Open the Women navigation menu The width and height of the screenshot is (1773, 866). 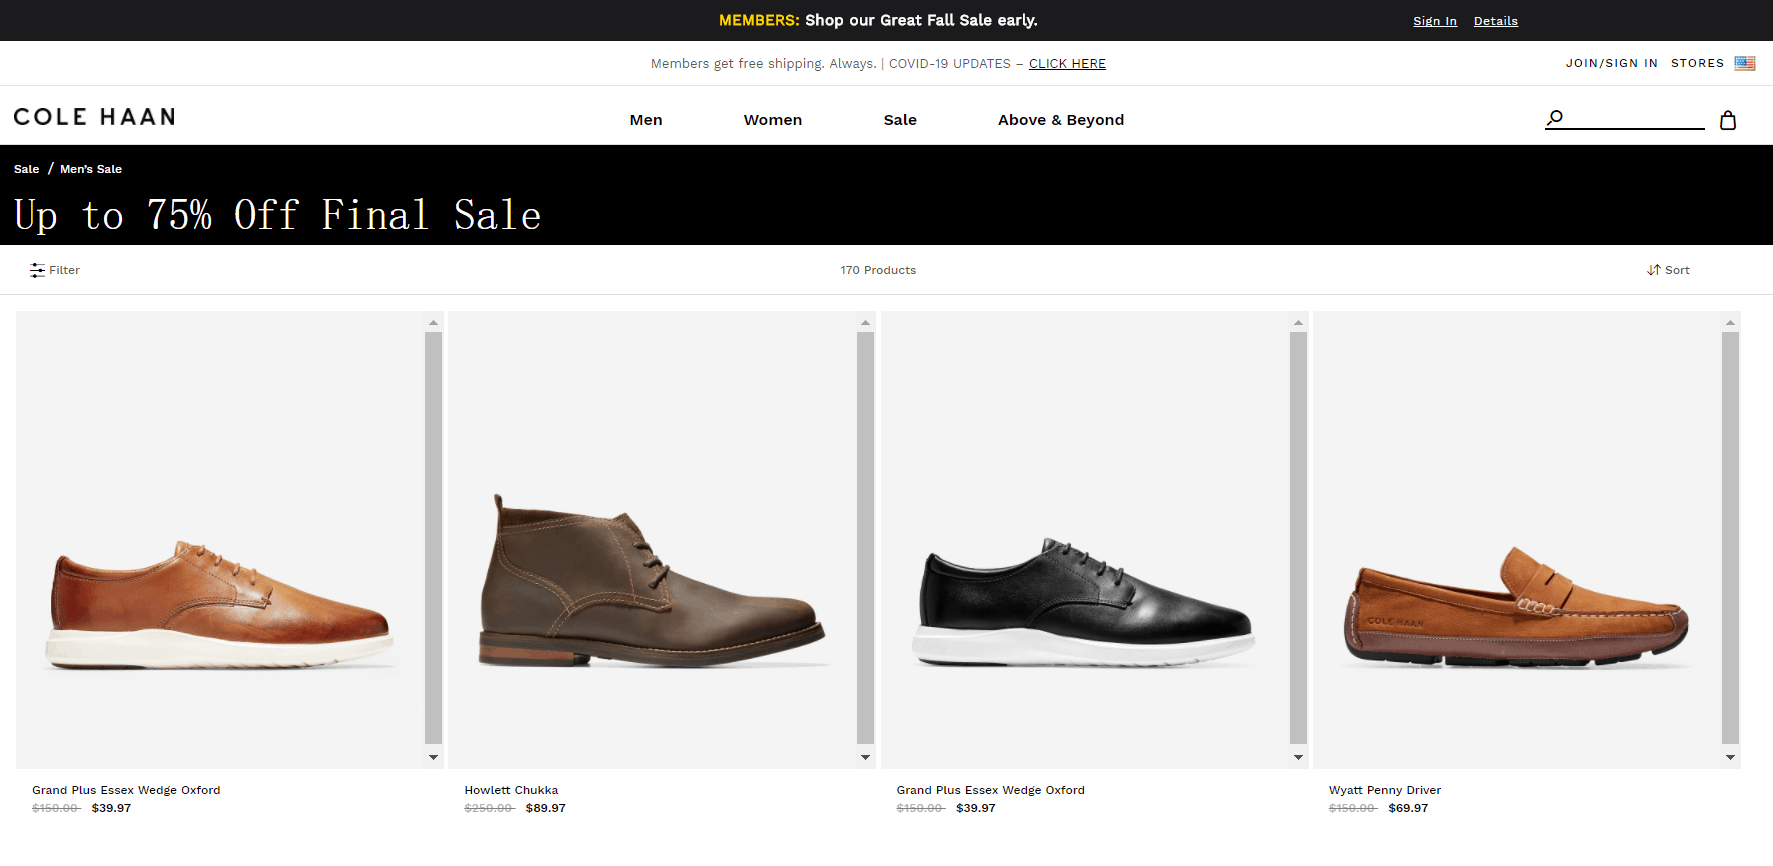click(773, 120)
